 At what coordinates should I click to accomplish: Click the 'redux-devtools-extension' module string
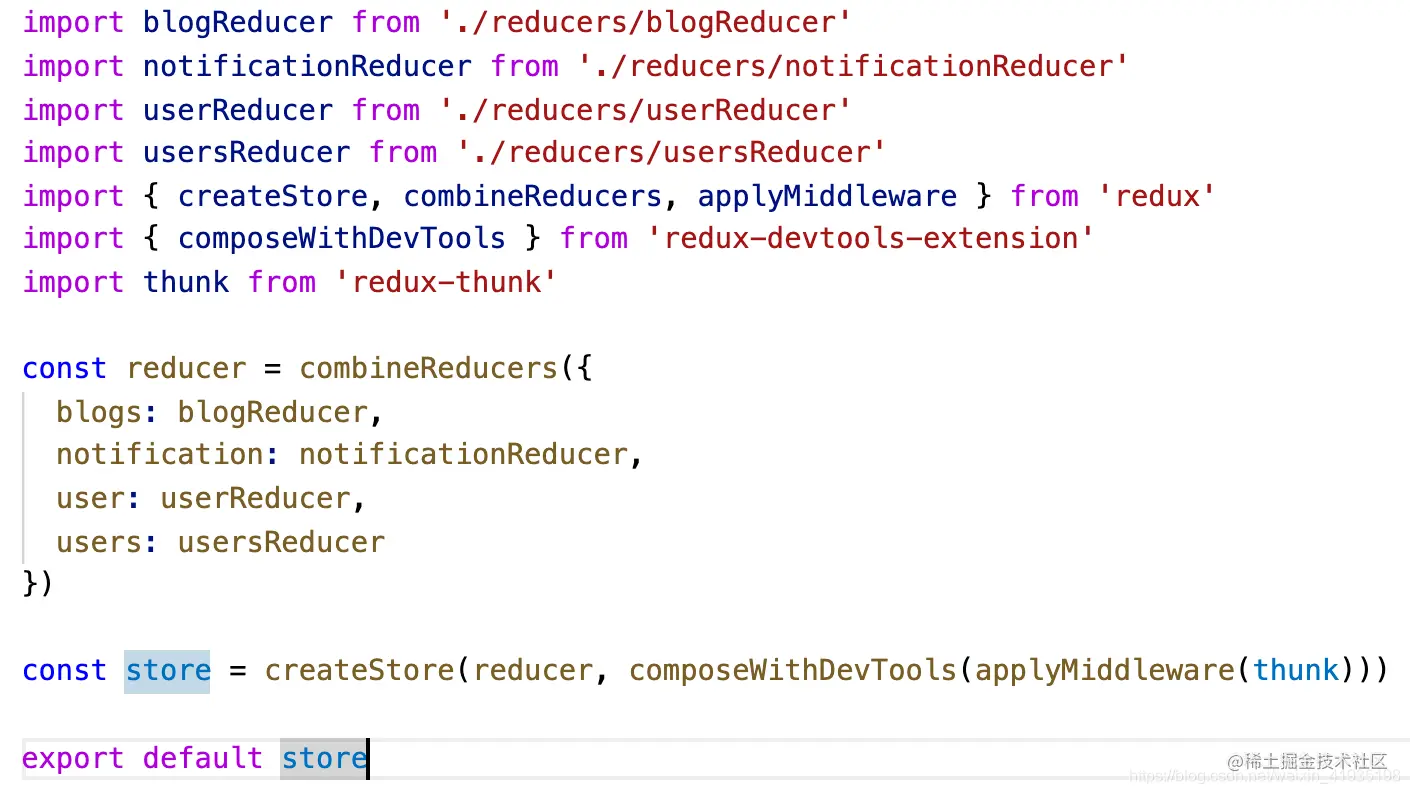(x=870, y=239)
